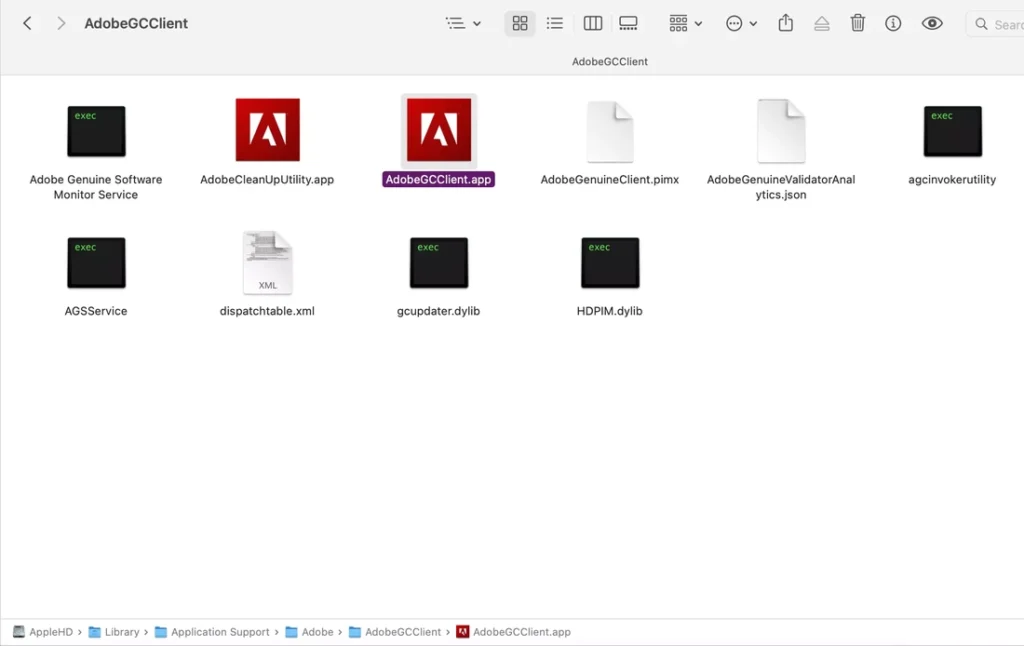Open the AdobeCleanUpUtility.app icon
Image resolution: width=1024 pixels, height=646 pixels.
(267, 131)
